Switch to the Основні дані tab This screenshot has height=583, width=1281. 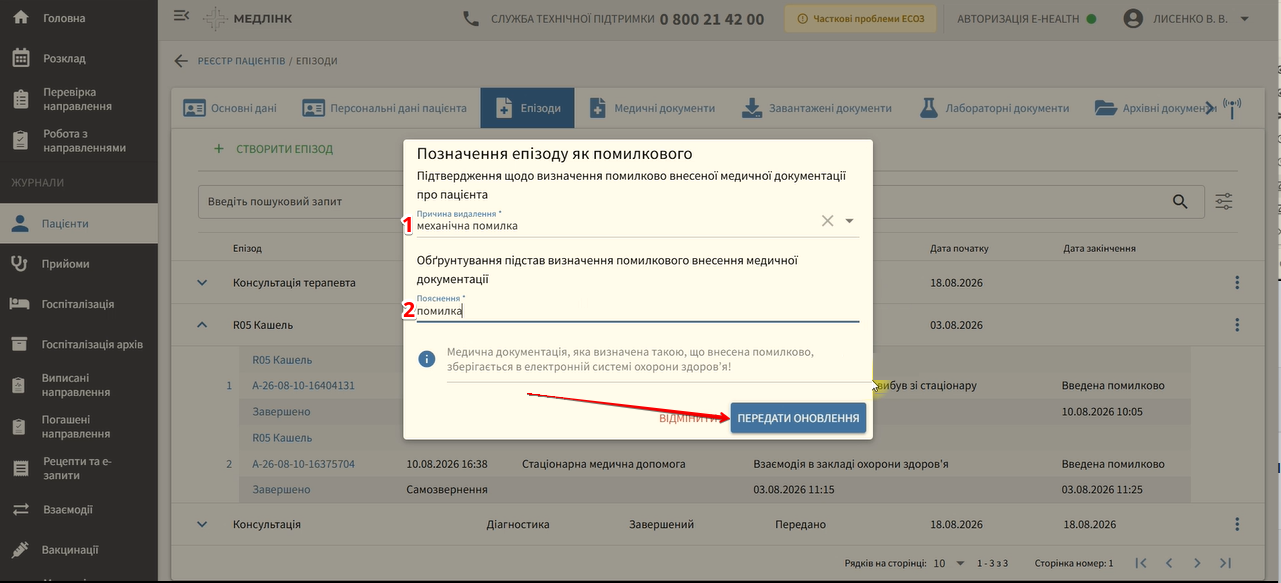(229, 108)
